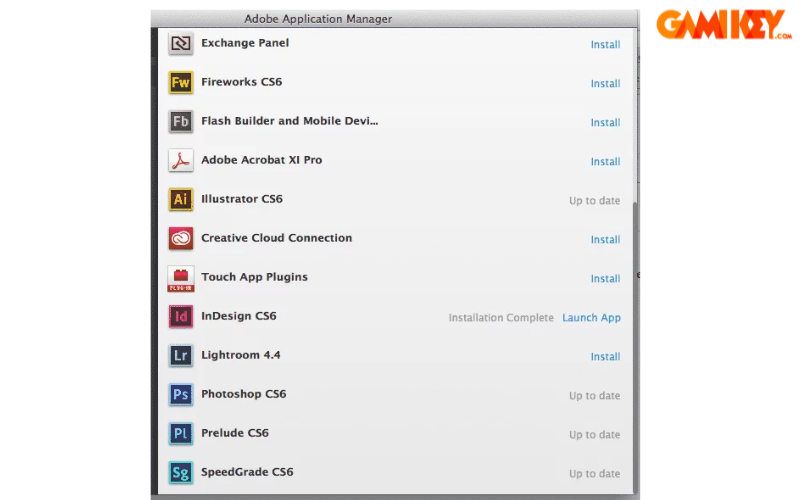This screenshot has height=500, width=800.
Task: Select the Prelude CS6 name text
Action: [x=235, y=433]
